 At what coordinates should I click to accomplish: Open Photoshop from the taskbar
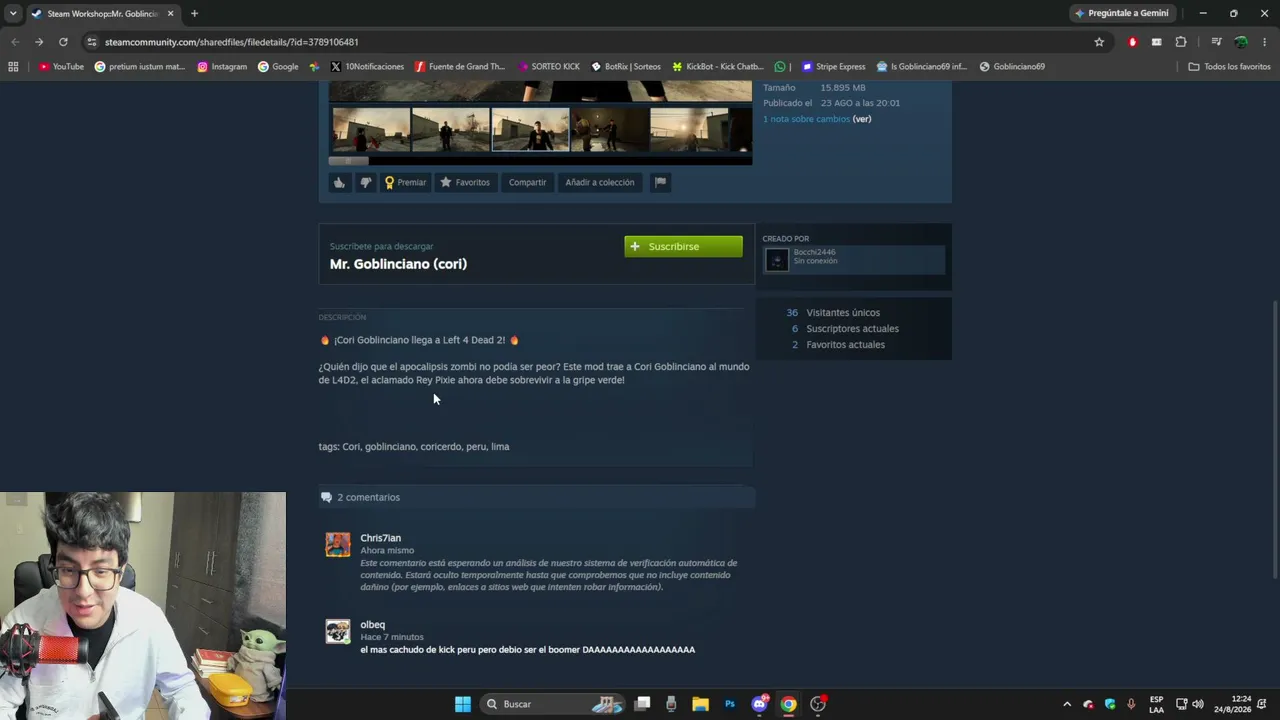[730, 704]
